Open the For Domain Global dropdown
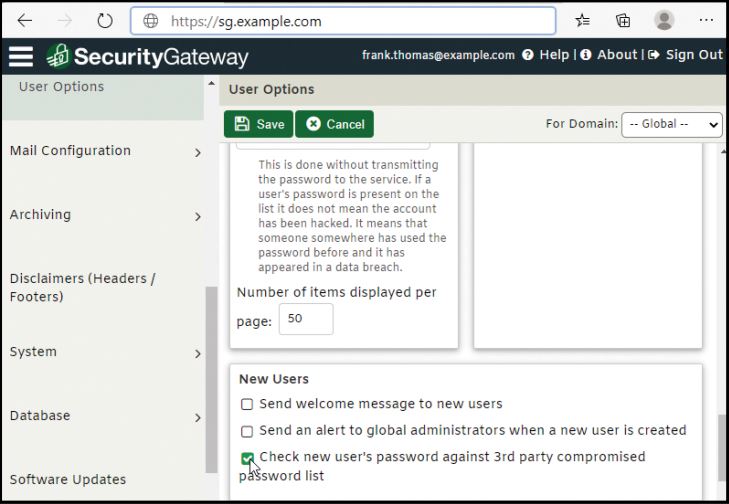 [x=672, y=124]
